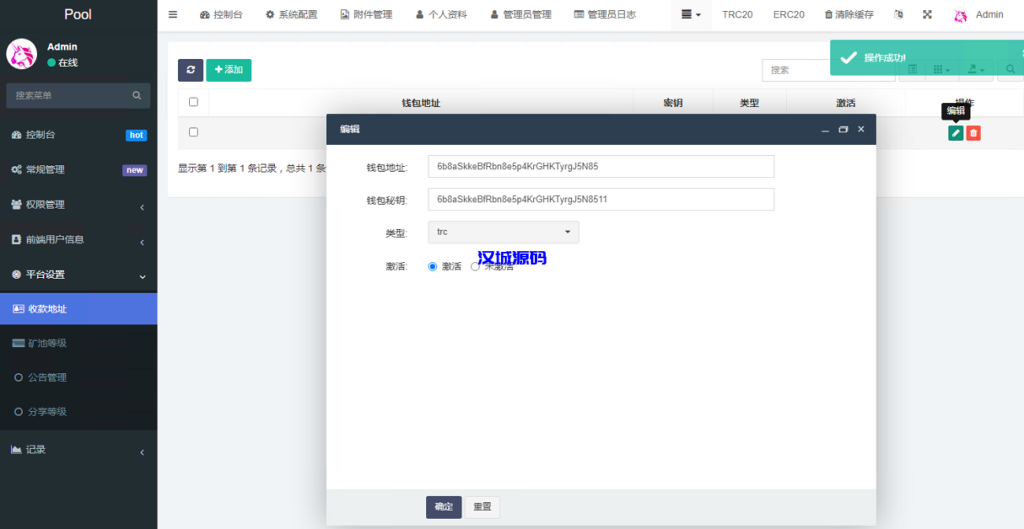Screen dimensions: 1024x529
Task: Click the 重置 reset button
Action: [482, 507]
